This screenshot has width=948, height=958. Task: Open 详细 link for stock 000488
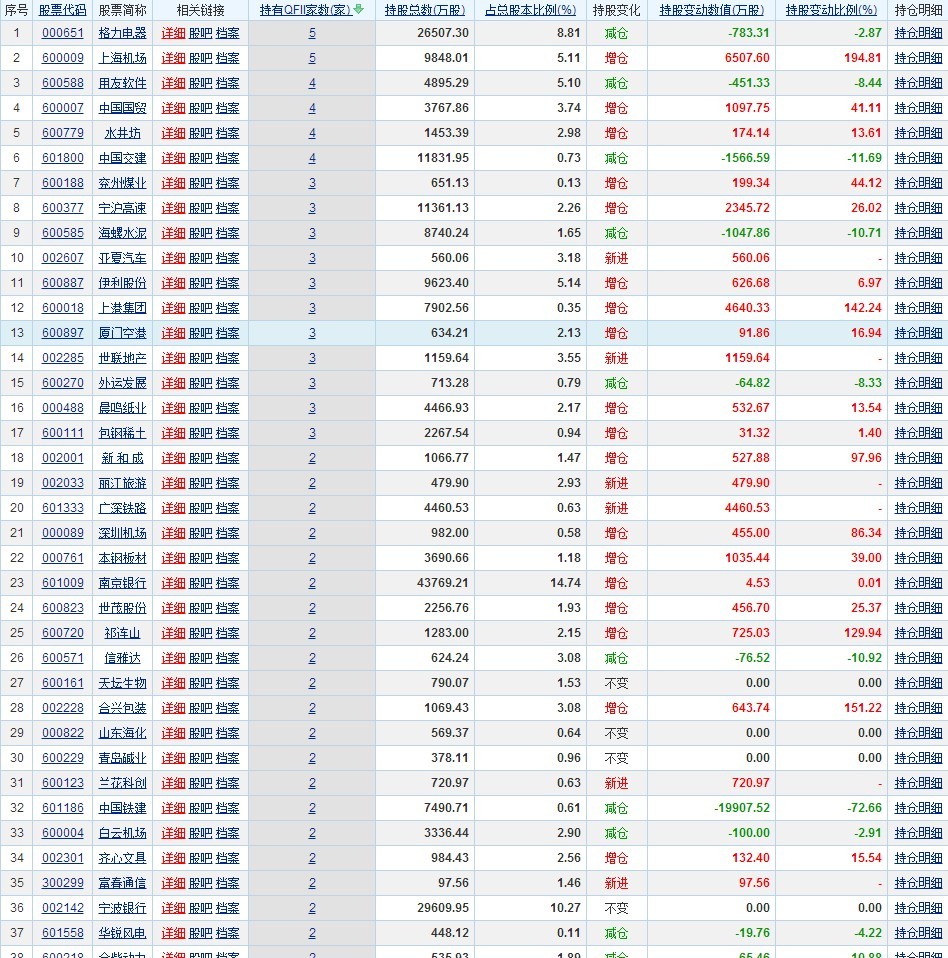point(173,408)
